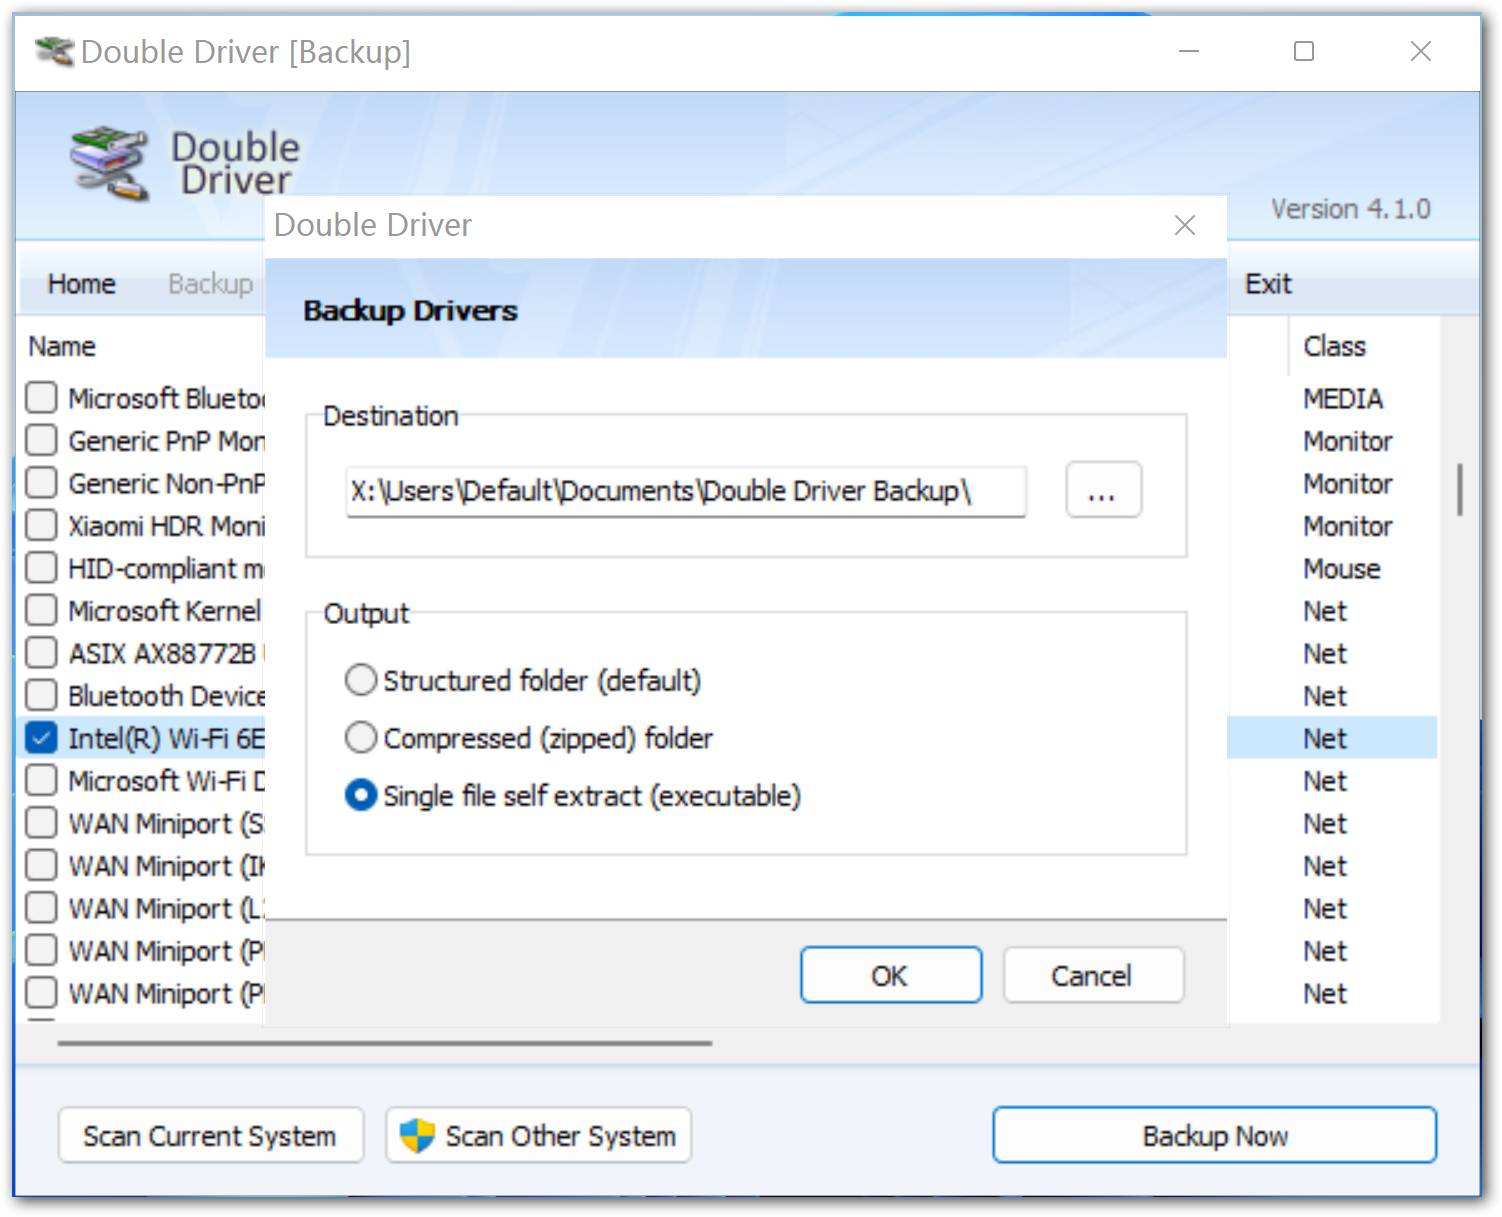Screen dimensions: 1502x1217
Task: Check the ASIX AX88772B checkbox
Action: (41, 653)
